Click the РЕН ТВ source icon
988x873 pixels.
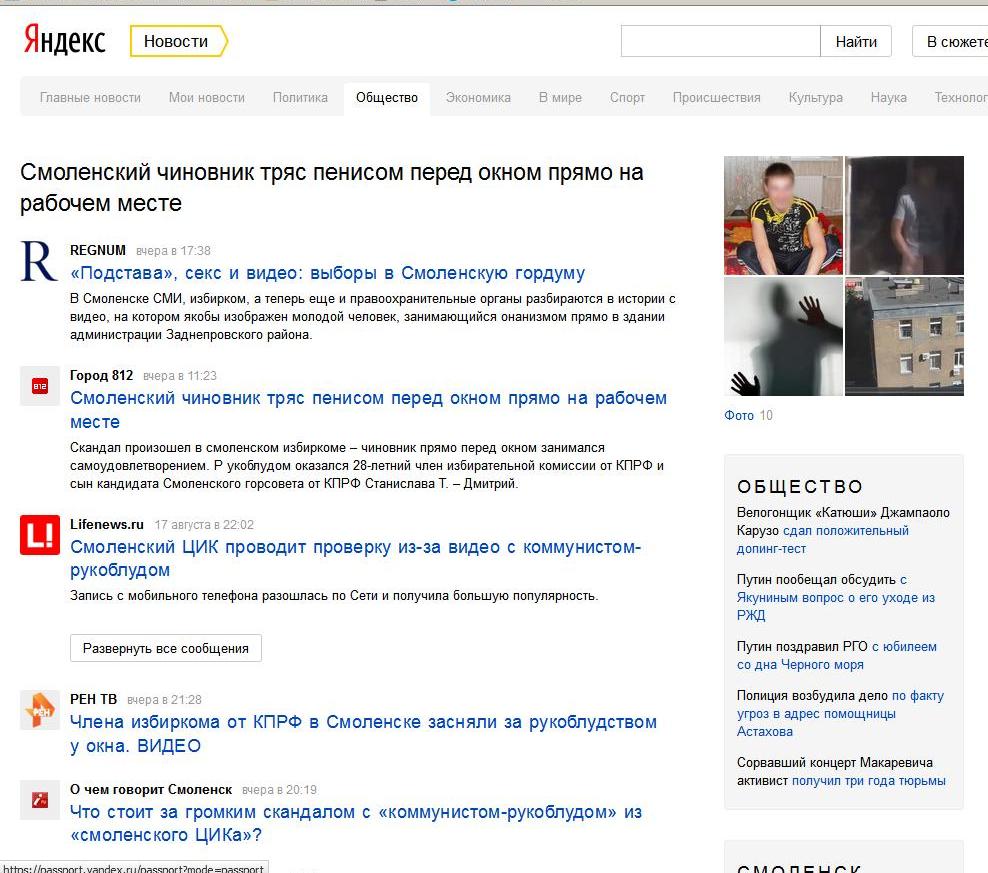click(40, 710)
